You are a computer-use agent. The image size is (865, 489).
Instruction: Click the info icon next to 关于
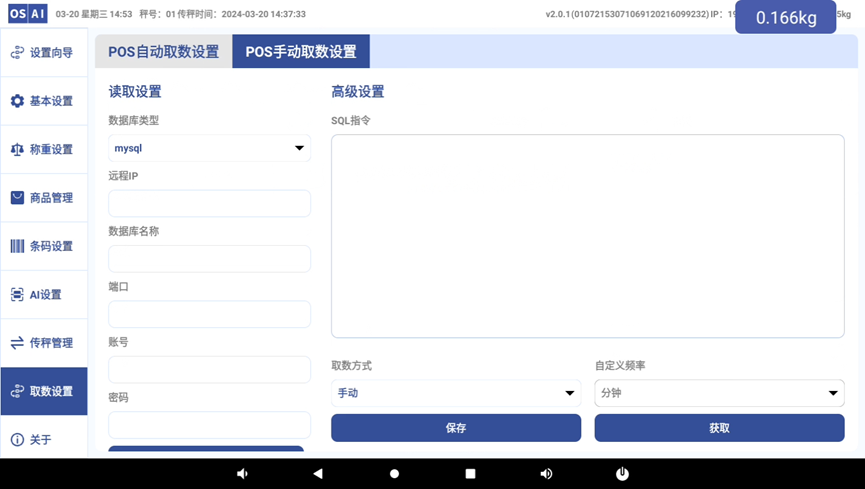17,440
